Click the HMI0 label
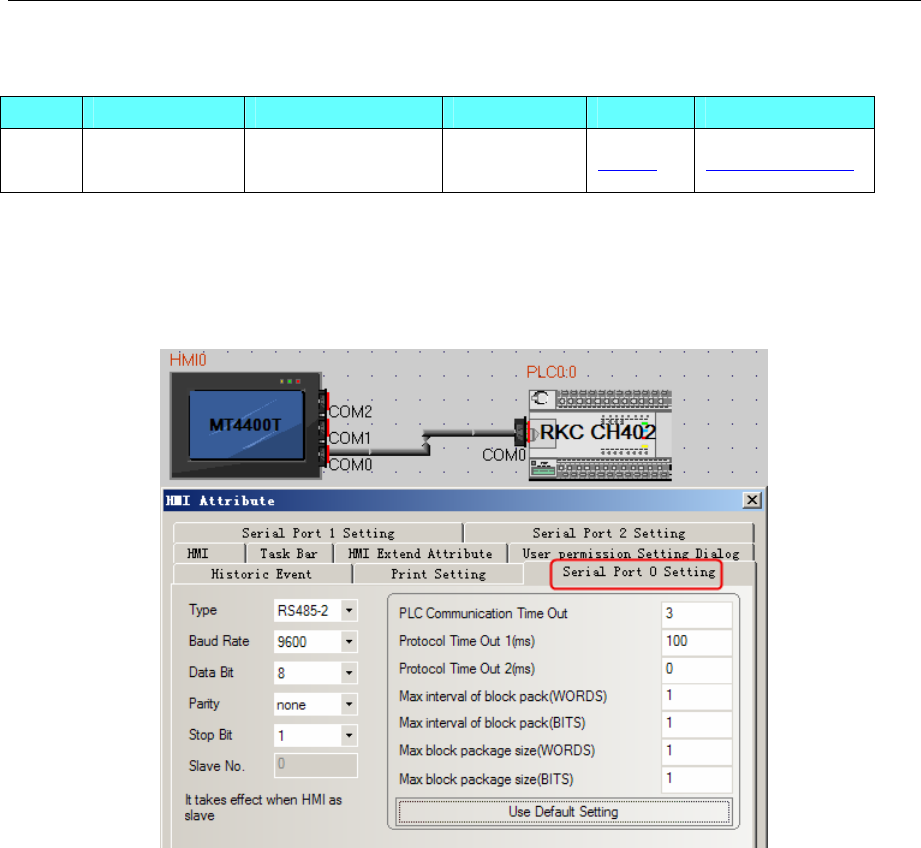Image resolution: width=921 pixels, height=848 pixels. tap(188, 360)
